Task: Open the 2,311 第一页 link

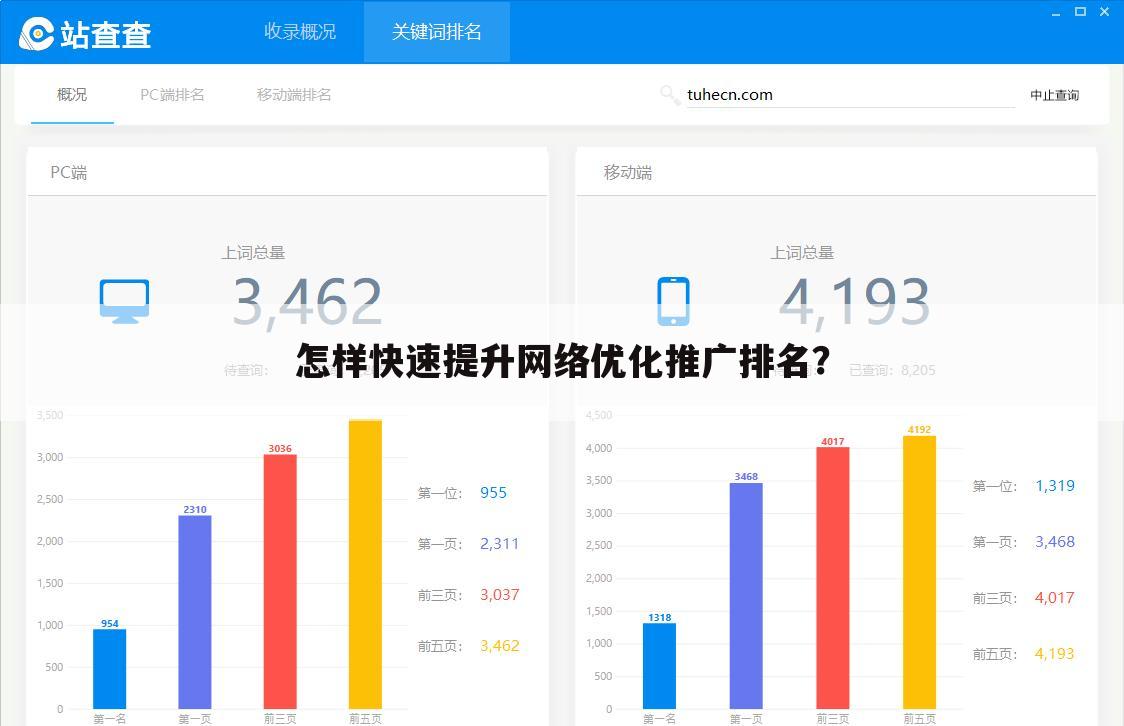Action: click(500, 543)
